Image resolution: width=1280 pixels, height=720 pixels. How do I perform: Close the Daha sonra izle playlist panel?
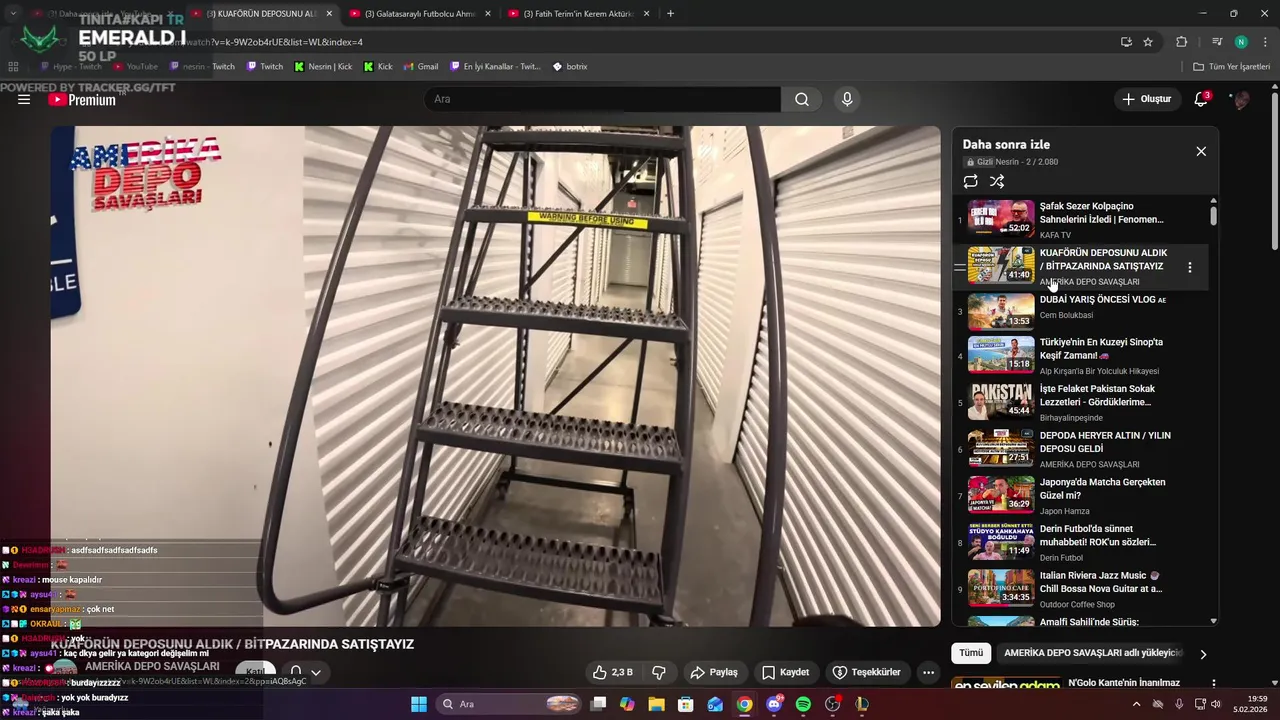point(1201,151)
